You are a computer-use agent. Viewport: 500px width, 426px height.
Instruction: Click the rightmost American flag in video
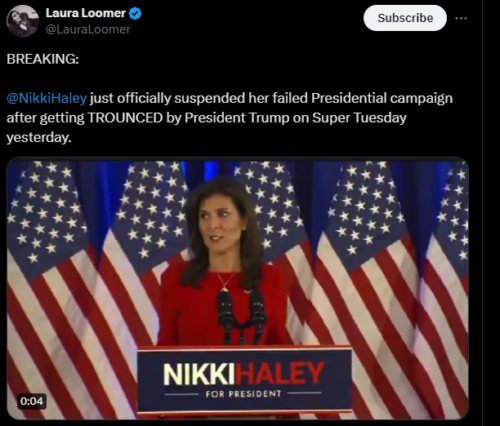[x=445, y=290]
